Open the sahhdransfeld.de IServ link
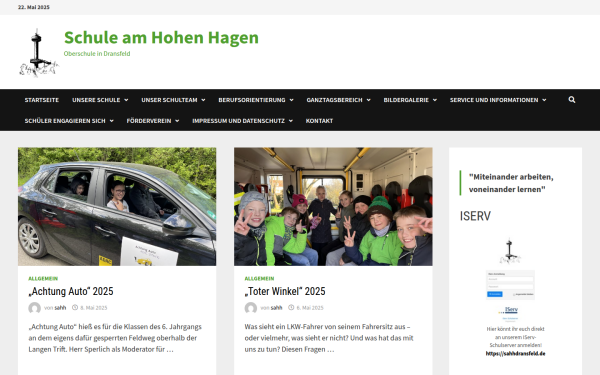600x375 pixels. pos(515,354)
